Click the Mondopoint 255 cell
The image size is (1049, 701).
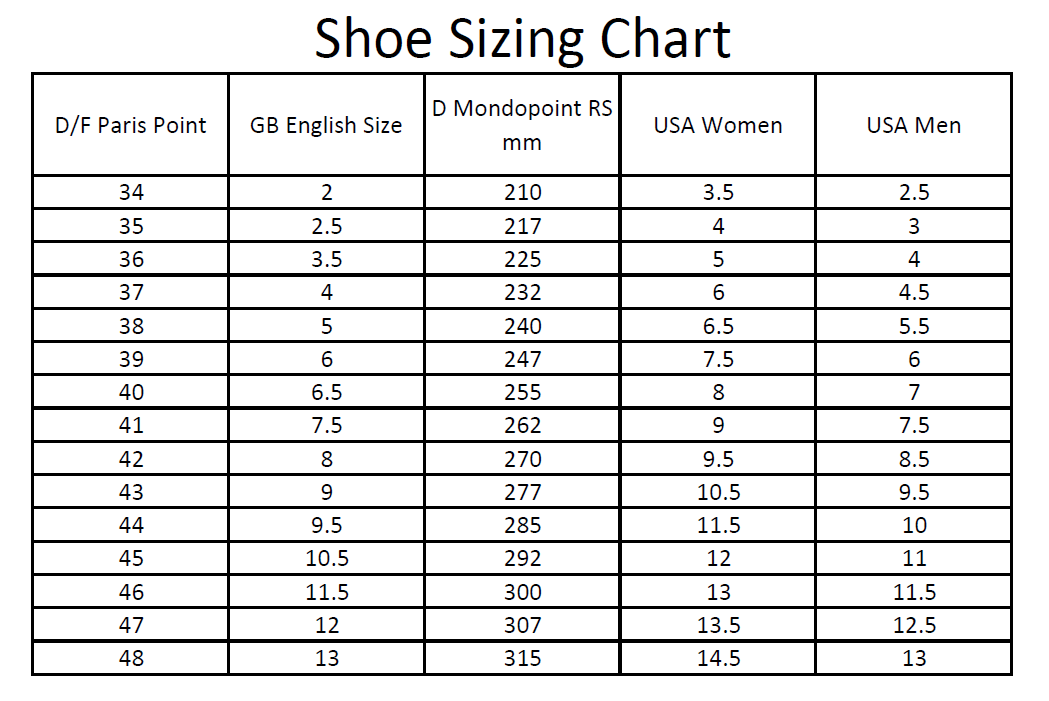[522, 392]
